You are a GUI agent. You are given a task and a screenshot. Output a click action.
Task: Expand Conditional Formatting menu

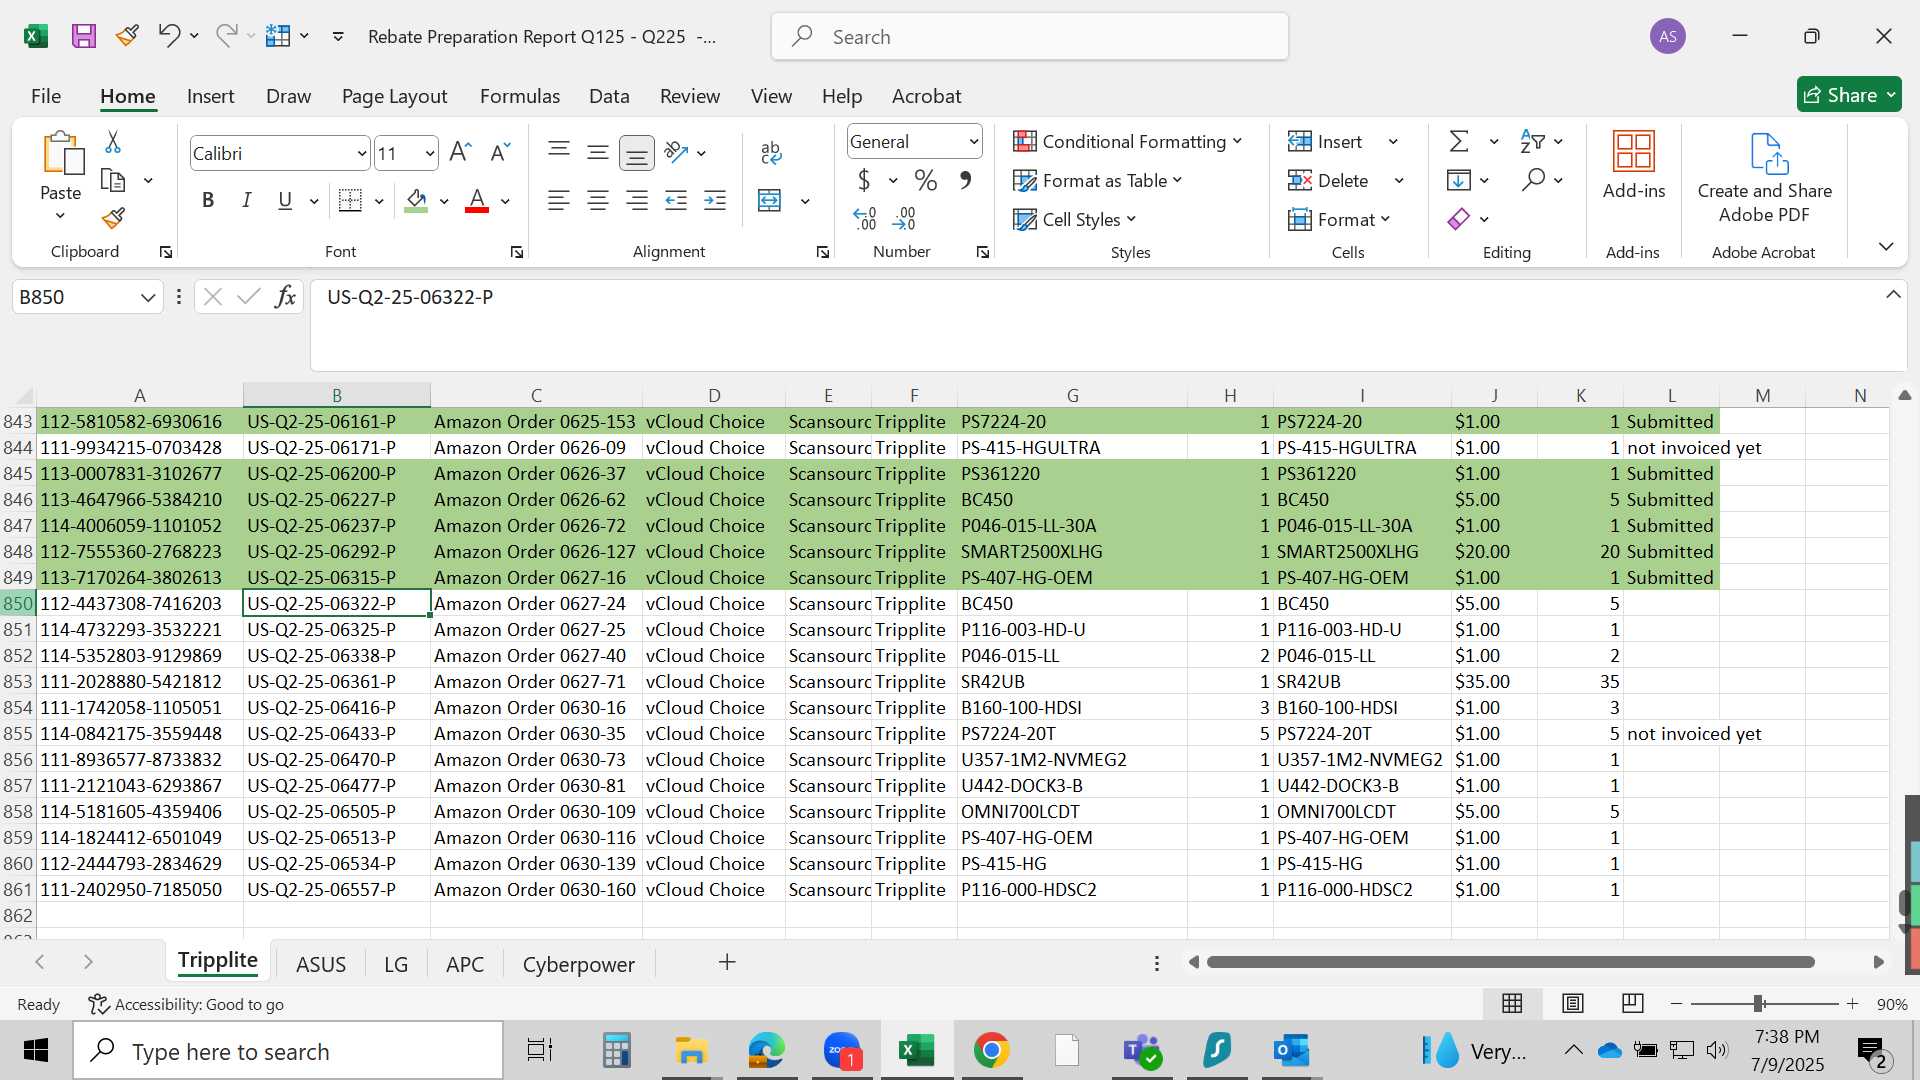[1127, 142]
